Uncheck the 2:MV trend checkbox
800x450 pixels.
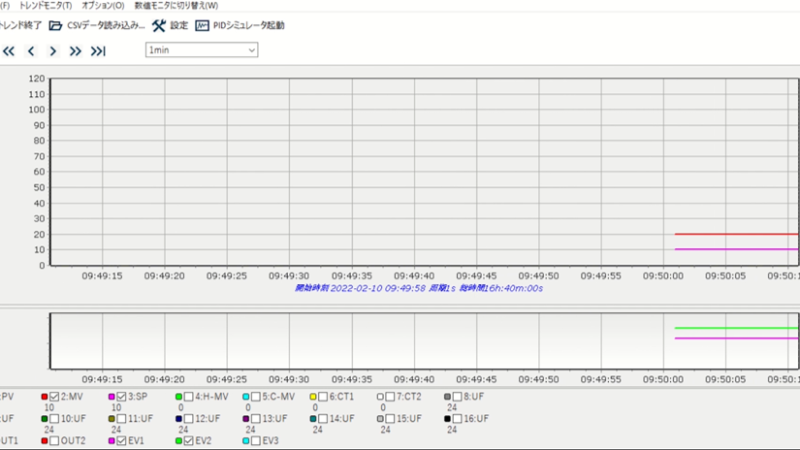tap(55, 397)
